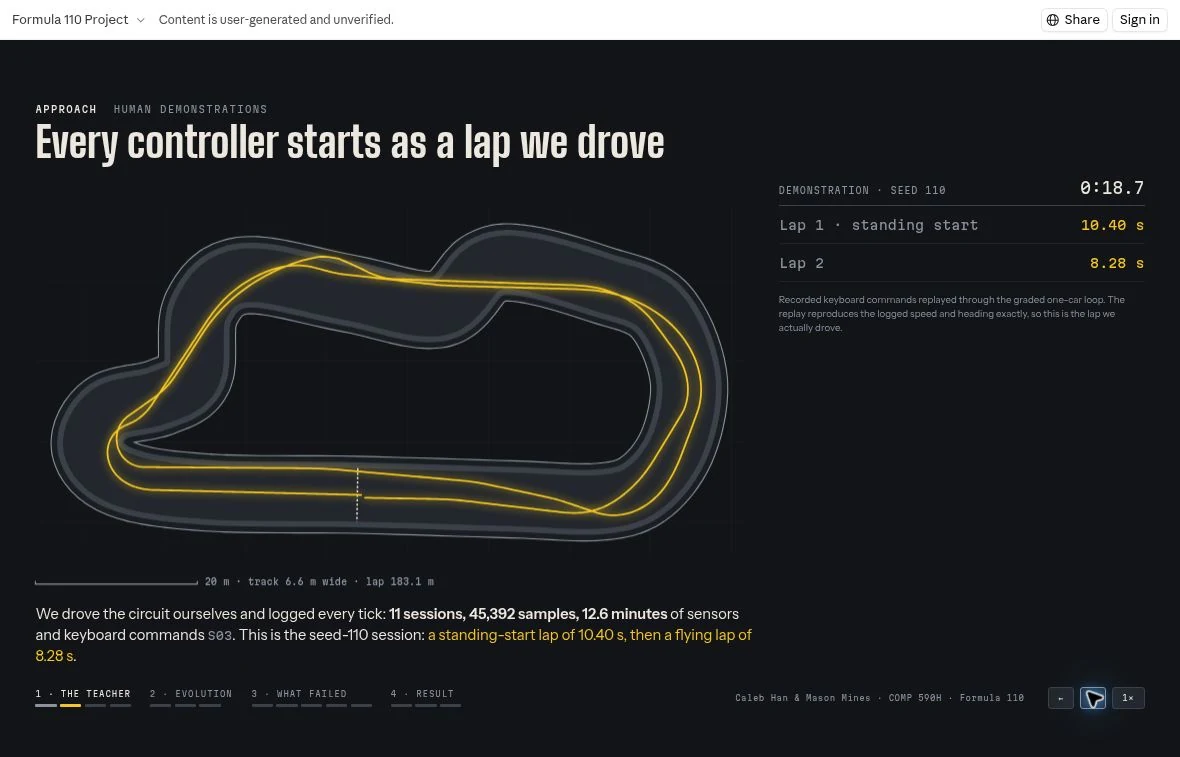
Task: Click the COMP 590H footer text
Action: tap(914, 698)
